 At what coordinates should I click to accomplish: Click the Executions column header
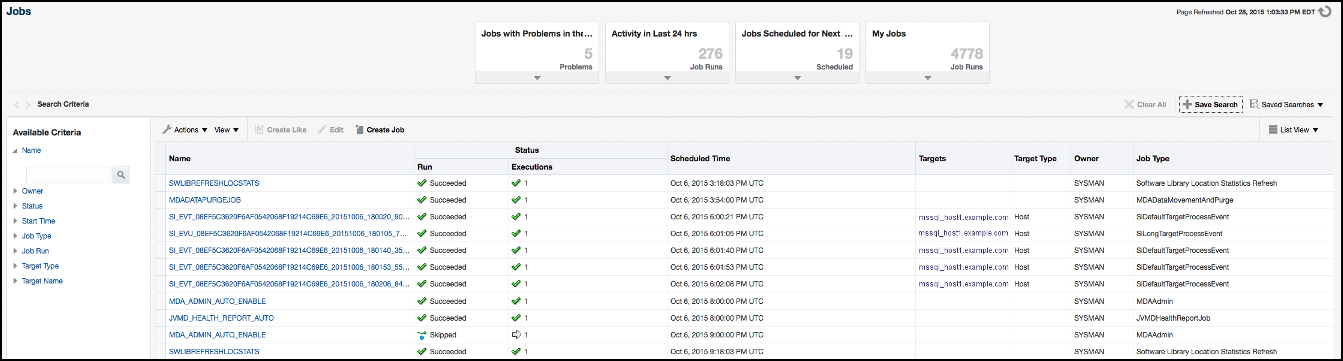point(532,166)
